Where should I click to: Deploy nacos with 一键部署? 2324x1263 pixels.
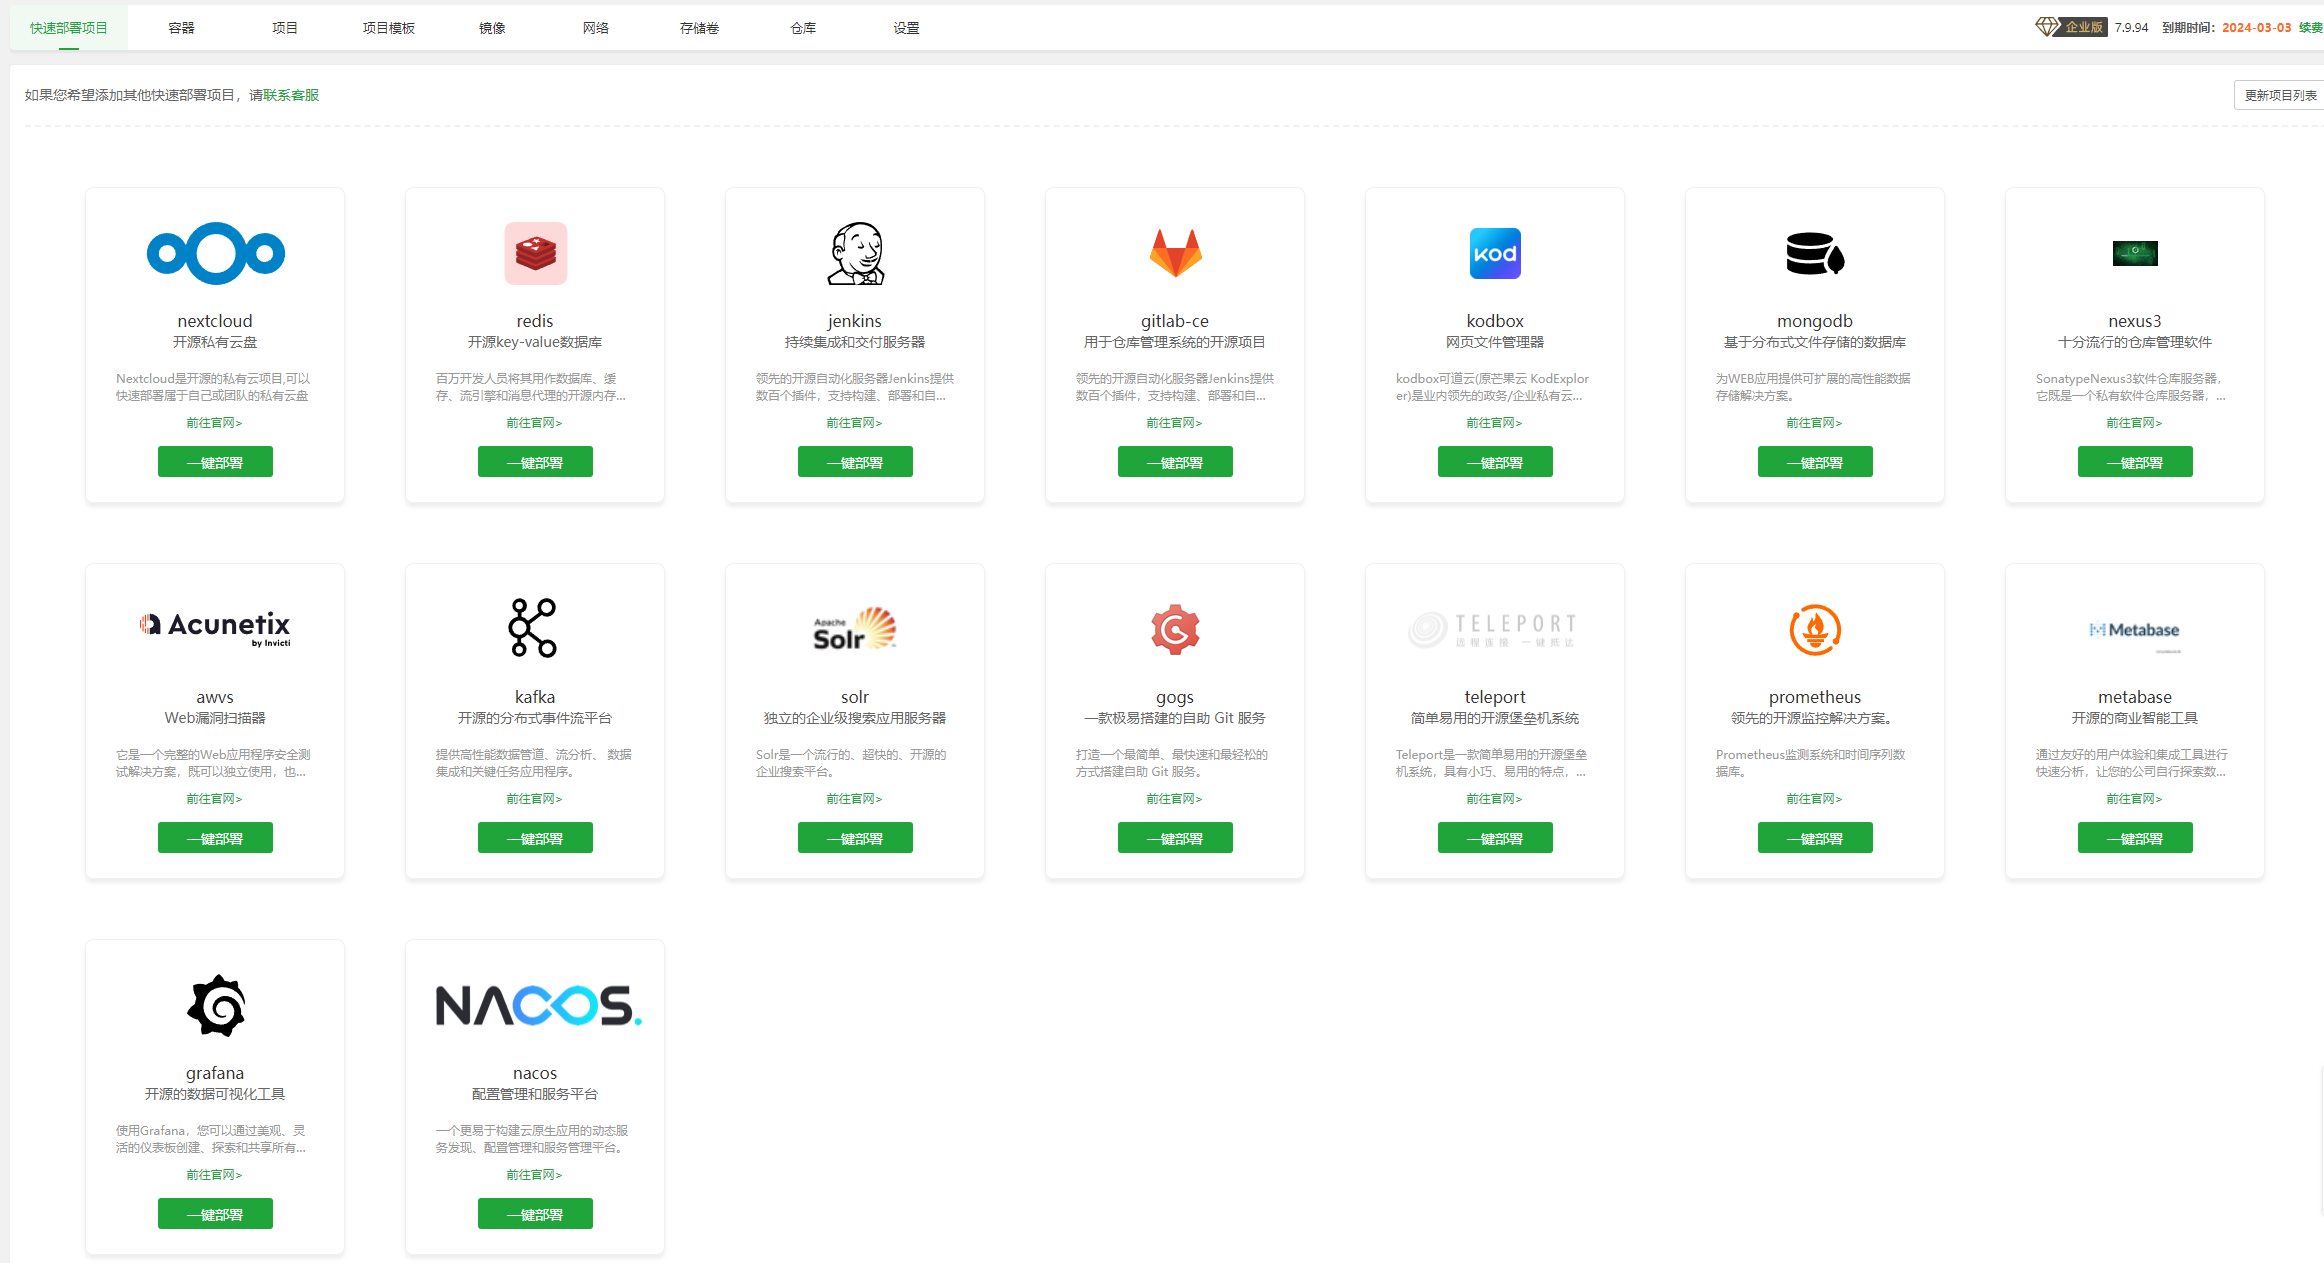coord(535,1214)
